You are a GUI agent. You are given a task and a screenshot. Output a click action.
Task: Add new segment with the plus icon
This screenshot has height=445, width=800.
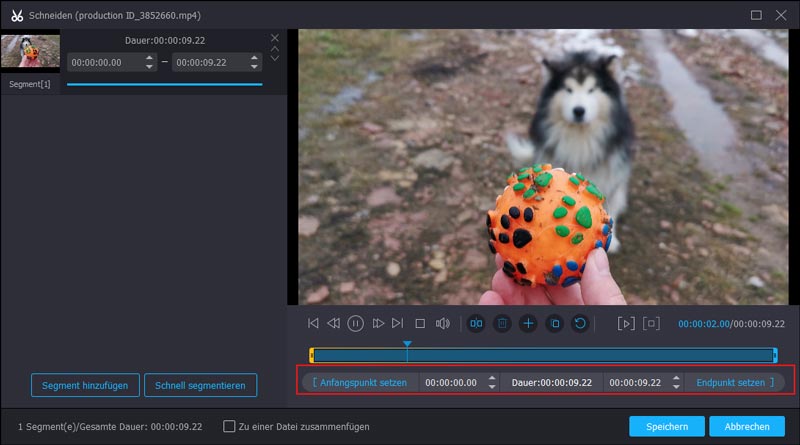coord(528,323)
